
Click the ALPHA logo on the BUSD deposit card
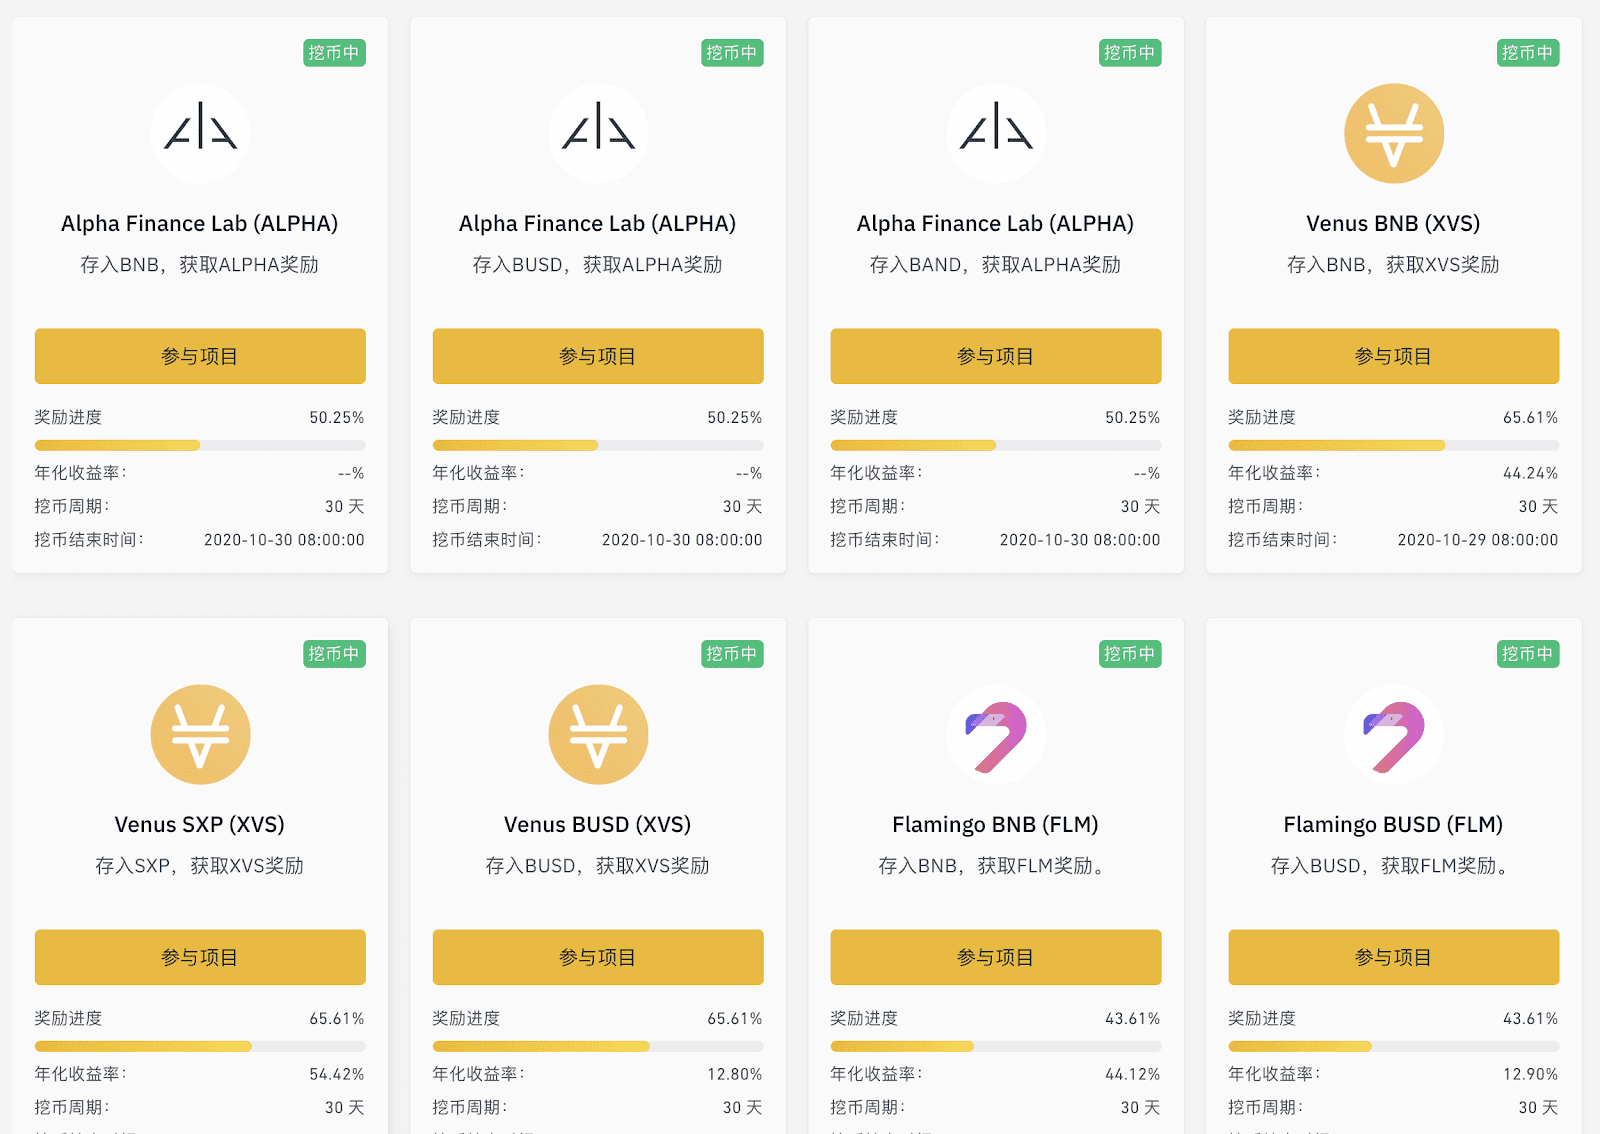[x=598, y=133]
